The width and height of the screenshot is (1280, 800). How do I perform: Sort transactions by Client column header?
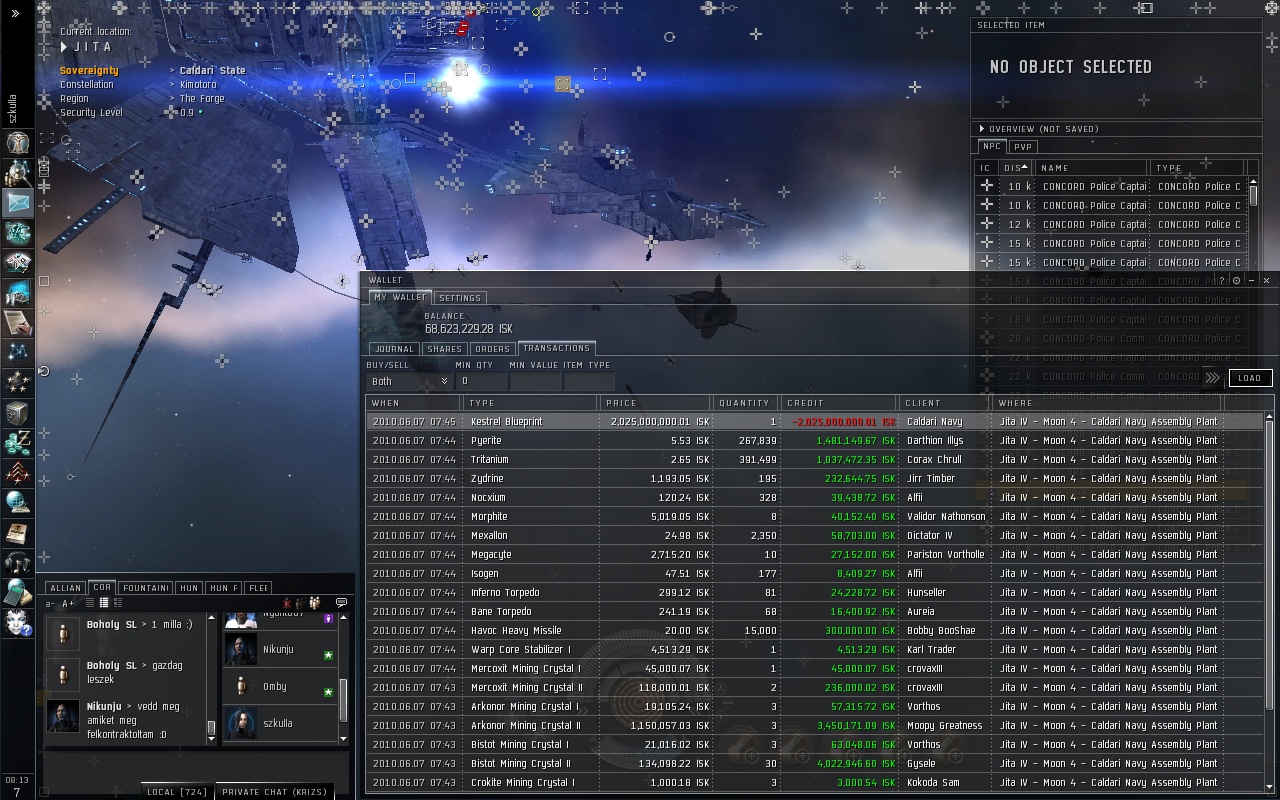pos(944,403)
